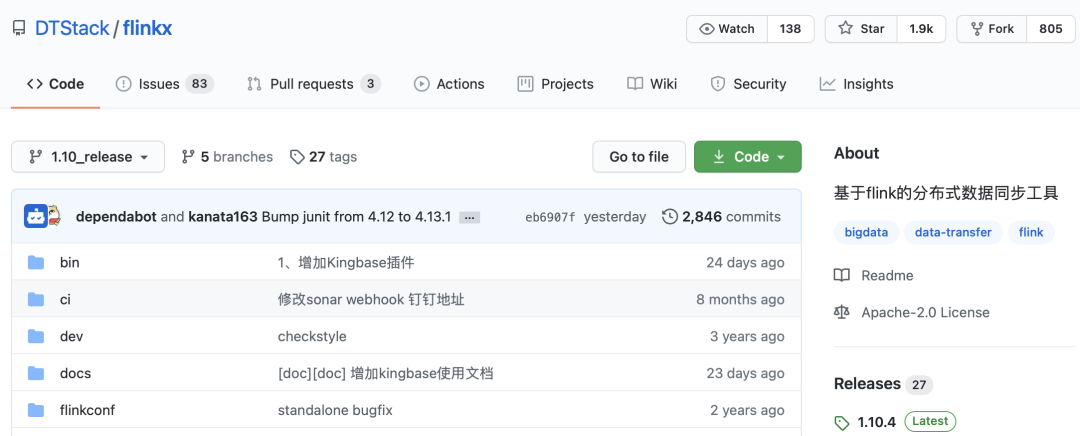Open the Pull requests tab
Viewport: 1080px width, 436px height.
(313, 84)
